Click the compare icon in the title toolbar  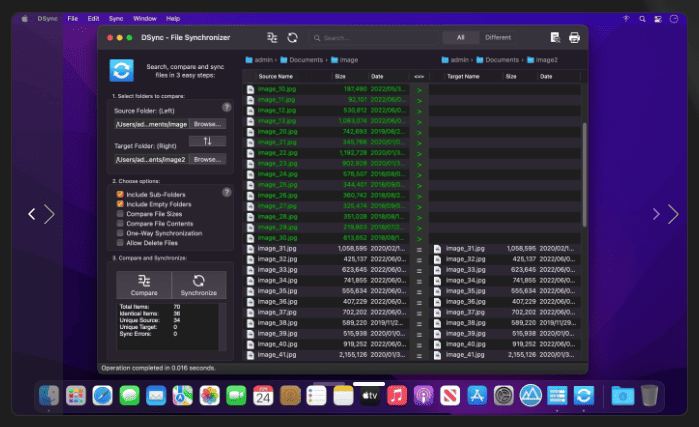(x=272, y=38)
